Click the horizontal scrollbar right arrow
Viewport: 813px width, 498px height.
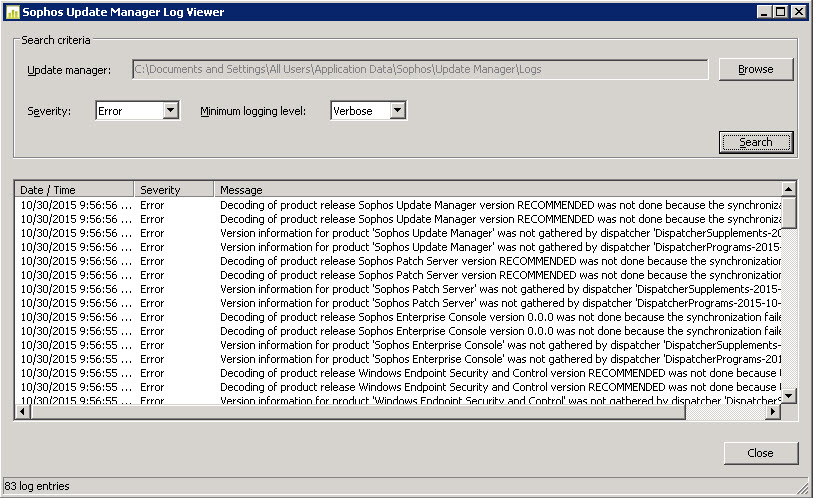[x=773, y=411]
